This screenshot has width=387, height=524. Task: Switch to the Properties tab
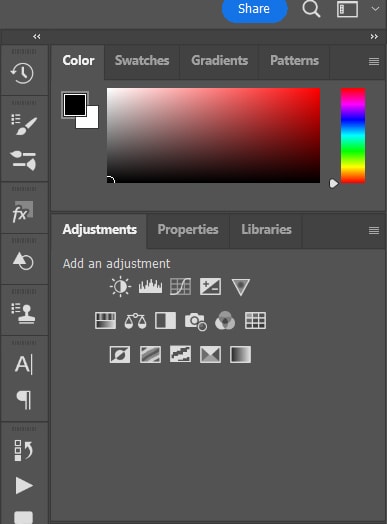coord(188,230)
